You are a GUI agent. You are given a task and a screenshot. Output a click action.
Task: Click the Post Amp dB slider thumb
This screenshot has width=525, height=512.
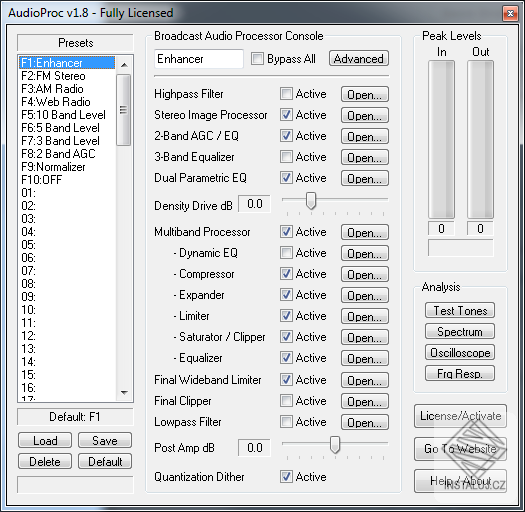coord(335,445)
